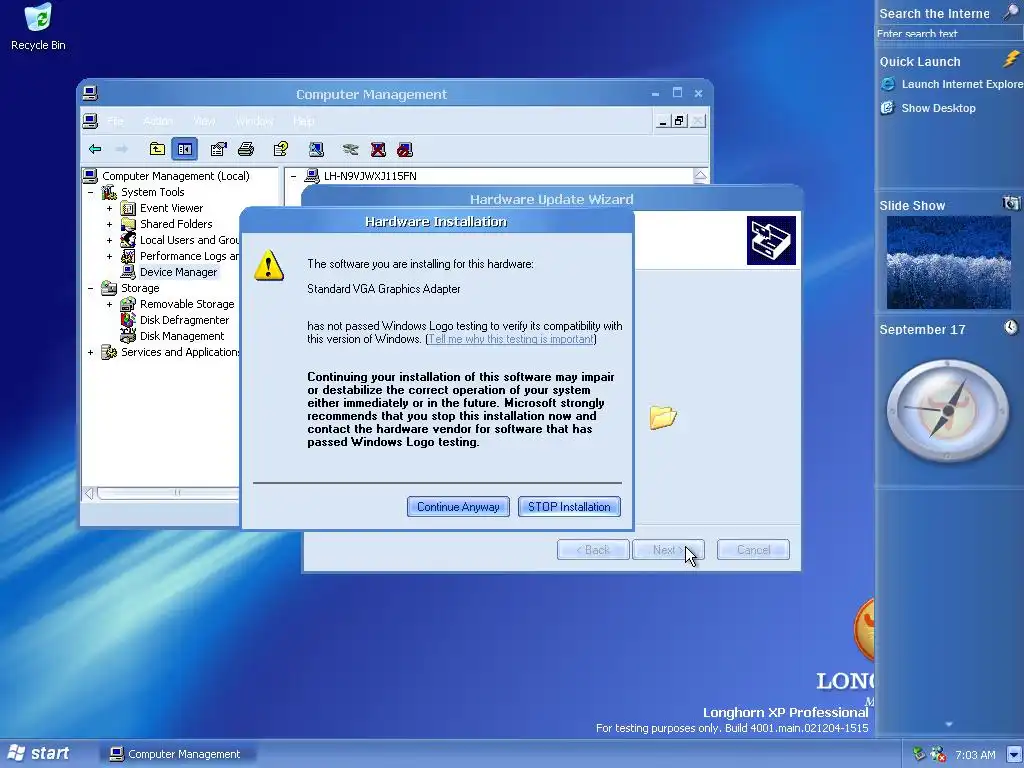The image size is (1024, 768).
Task: Open 'Tell me why this testing is important' link
Action: (x=511, y=339)
